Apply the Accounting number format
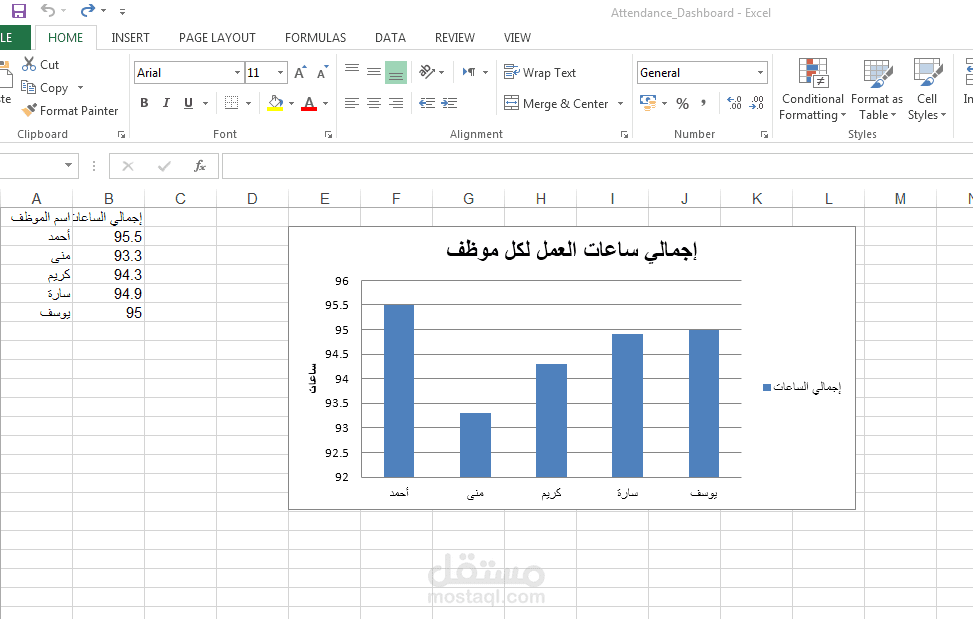 tap(648, 103)
